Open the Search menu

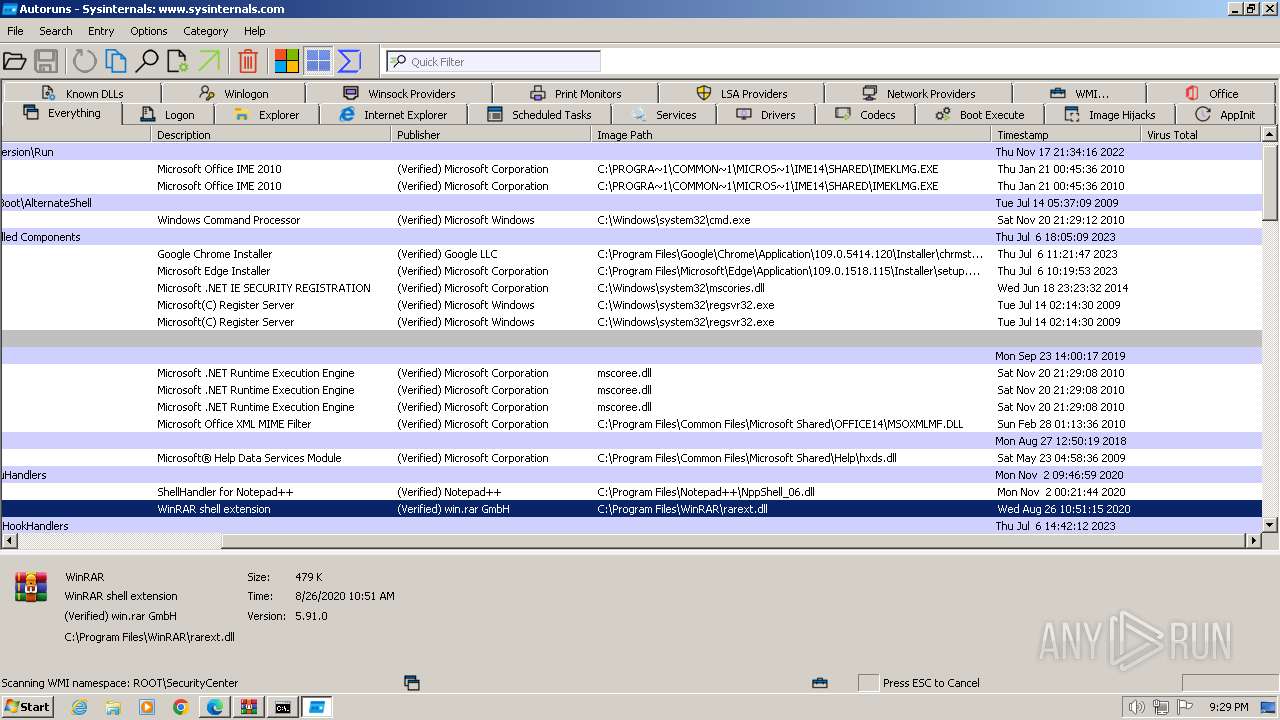click(x=56, y=31)
